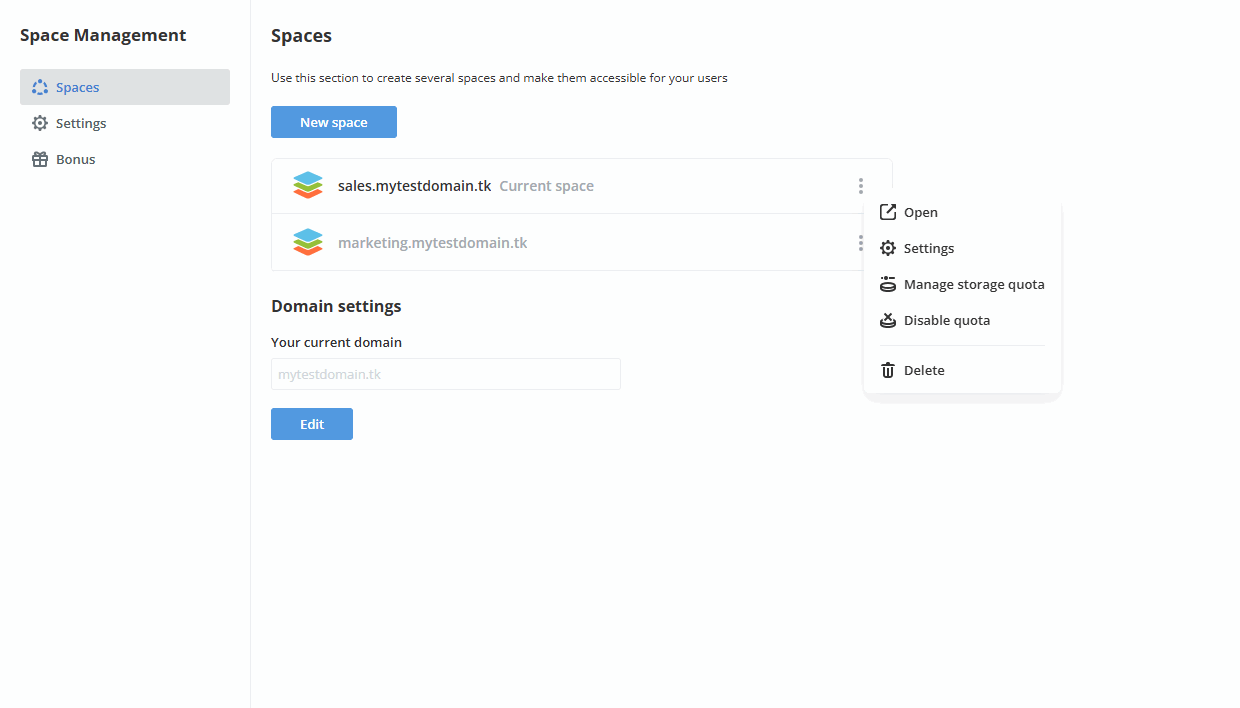Image resolution: width=1240 pixels, height=708 pixels.
Task: Click the Spaces sidebar icon
Action: tap(38, 87)
